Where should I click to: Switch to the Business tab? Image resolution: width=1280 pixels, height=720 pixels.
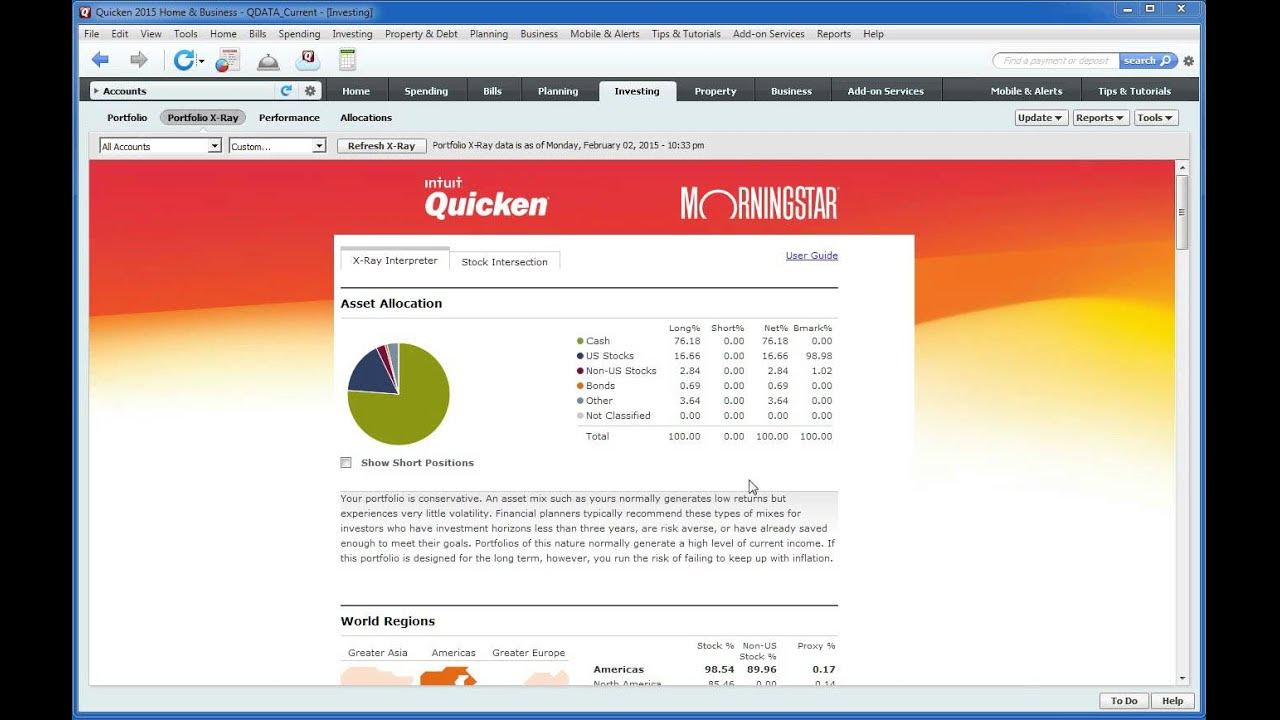point(791,91)
